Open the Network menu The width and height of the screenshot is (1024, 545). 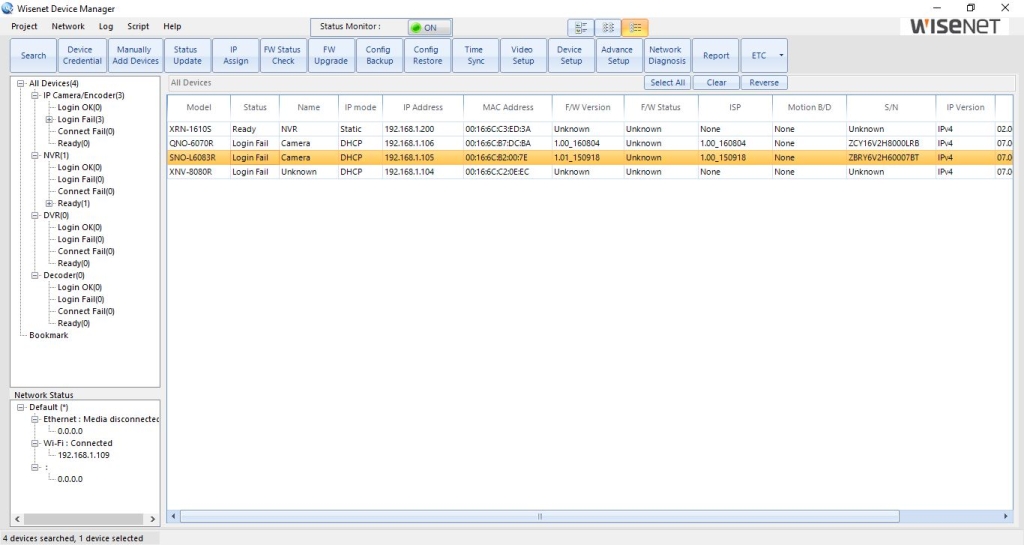point(68,26)
